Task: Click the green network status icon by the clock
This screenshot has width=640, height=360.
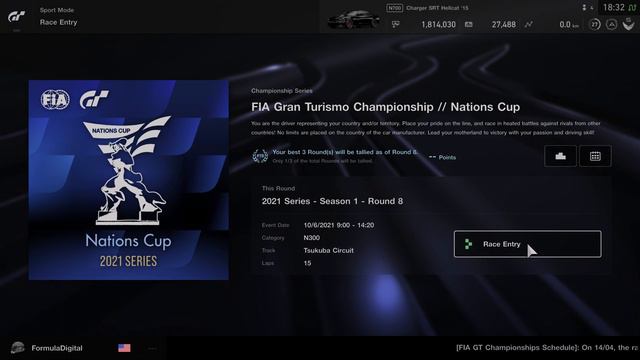Action: click(632, 8)
